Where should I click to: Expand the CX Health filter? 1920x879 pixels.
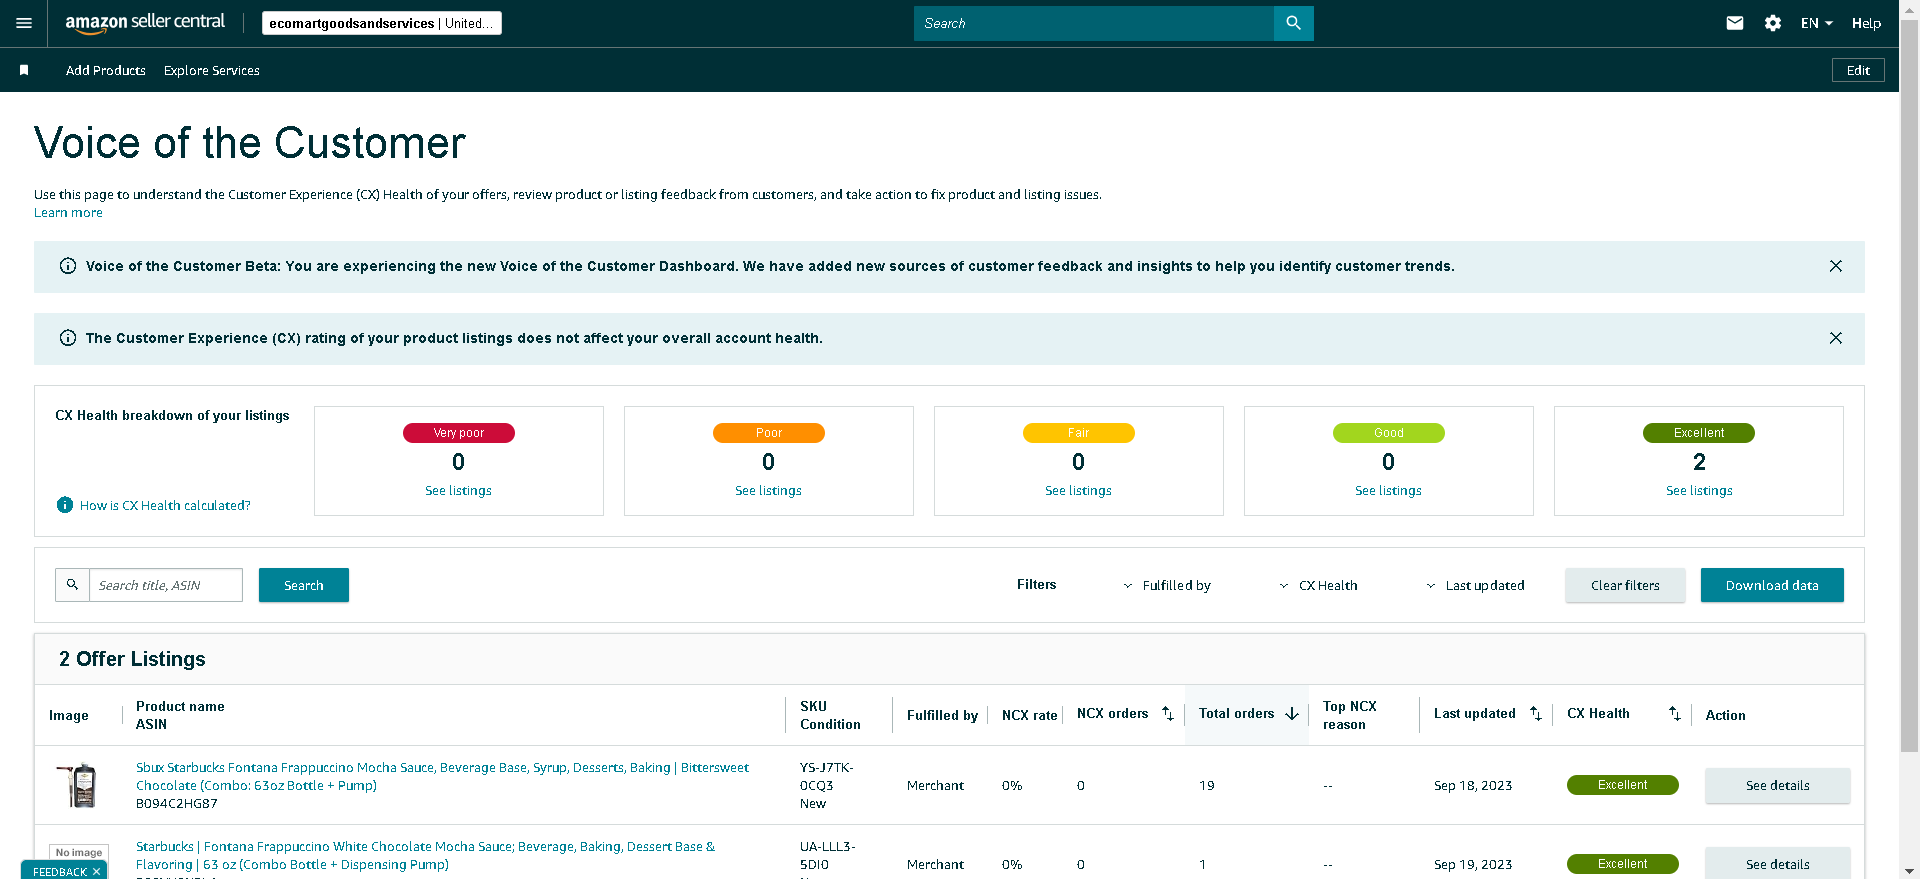[x=1319, y=585]
